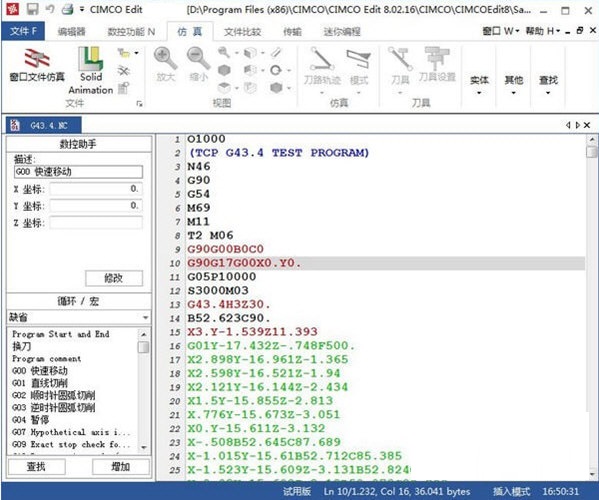599x500 pixels.
Task: Click the Tool (刀具) icon
Action: pos(400,59)
